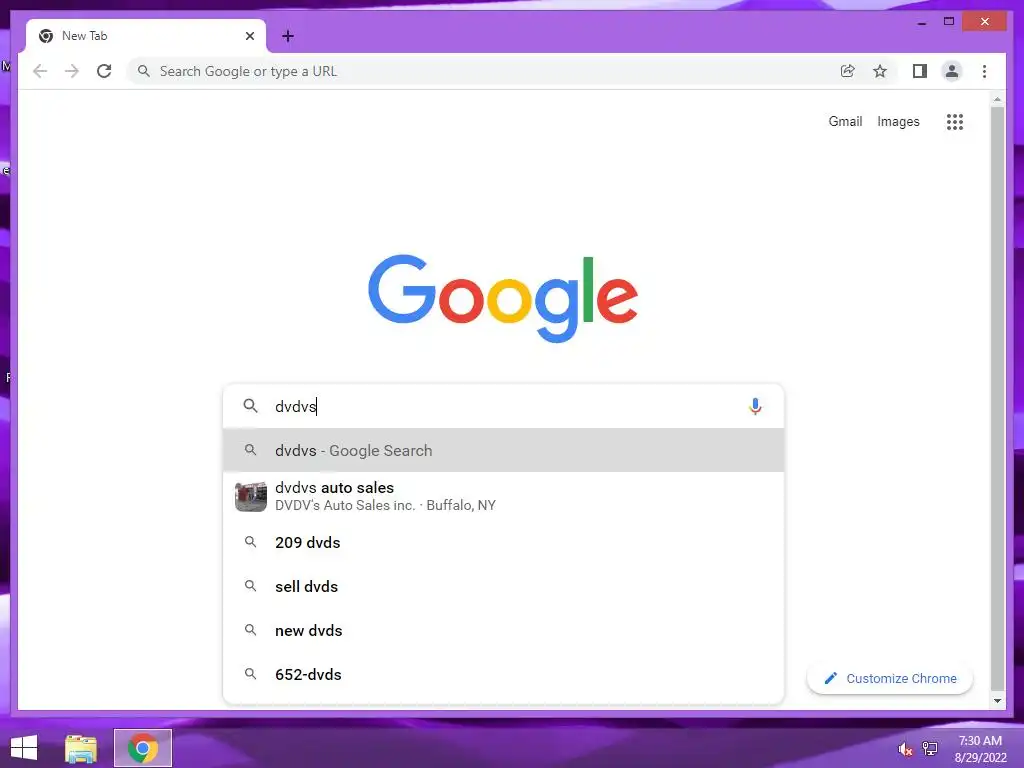Viewport: 1024px width, 768px height.
Task: Open a new tab with plus button
Action: (x=288, y=36)
